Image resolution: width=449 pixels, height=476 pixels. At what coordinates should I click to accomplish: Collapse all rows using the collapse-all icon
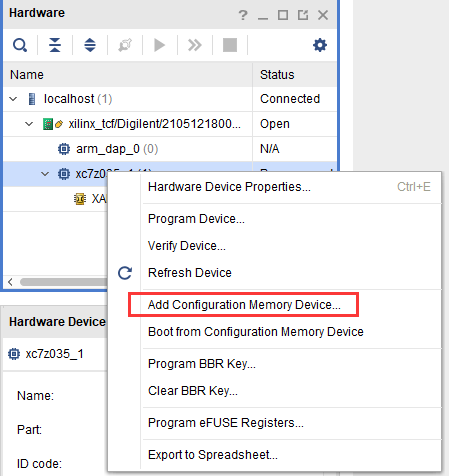tap(55, 45)
